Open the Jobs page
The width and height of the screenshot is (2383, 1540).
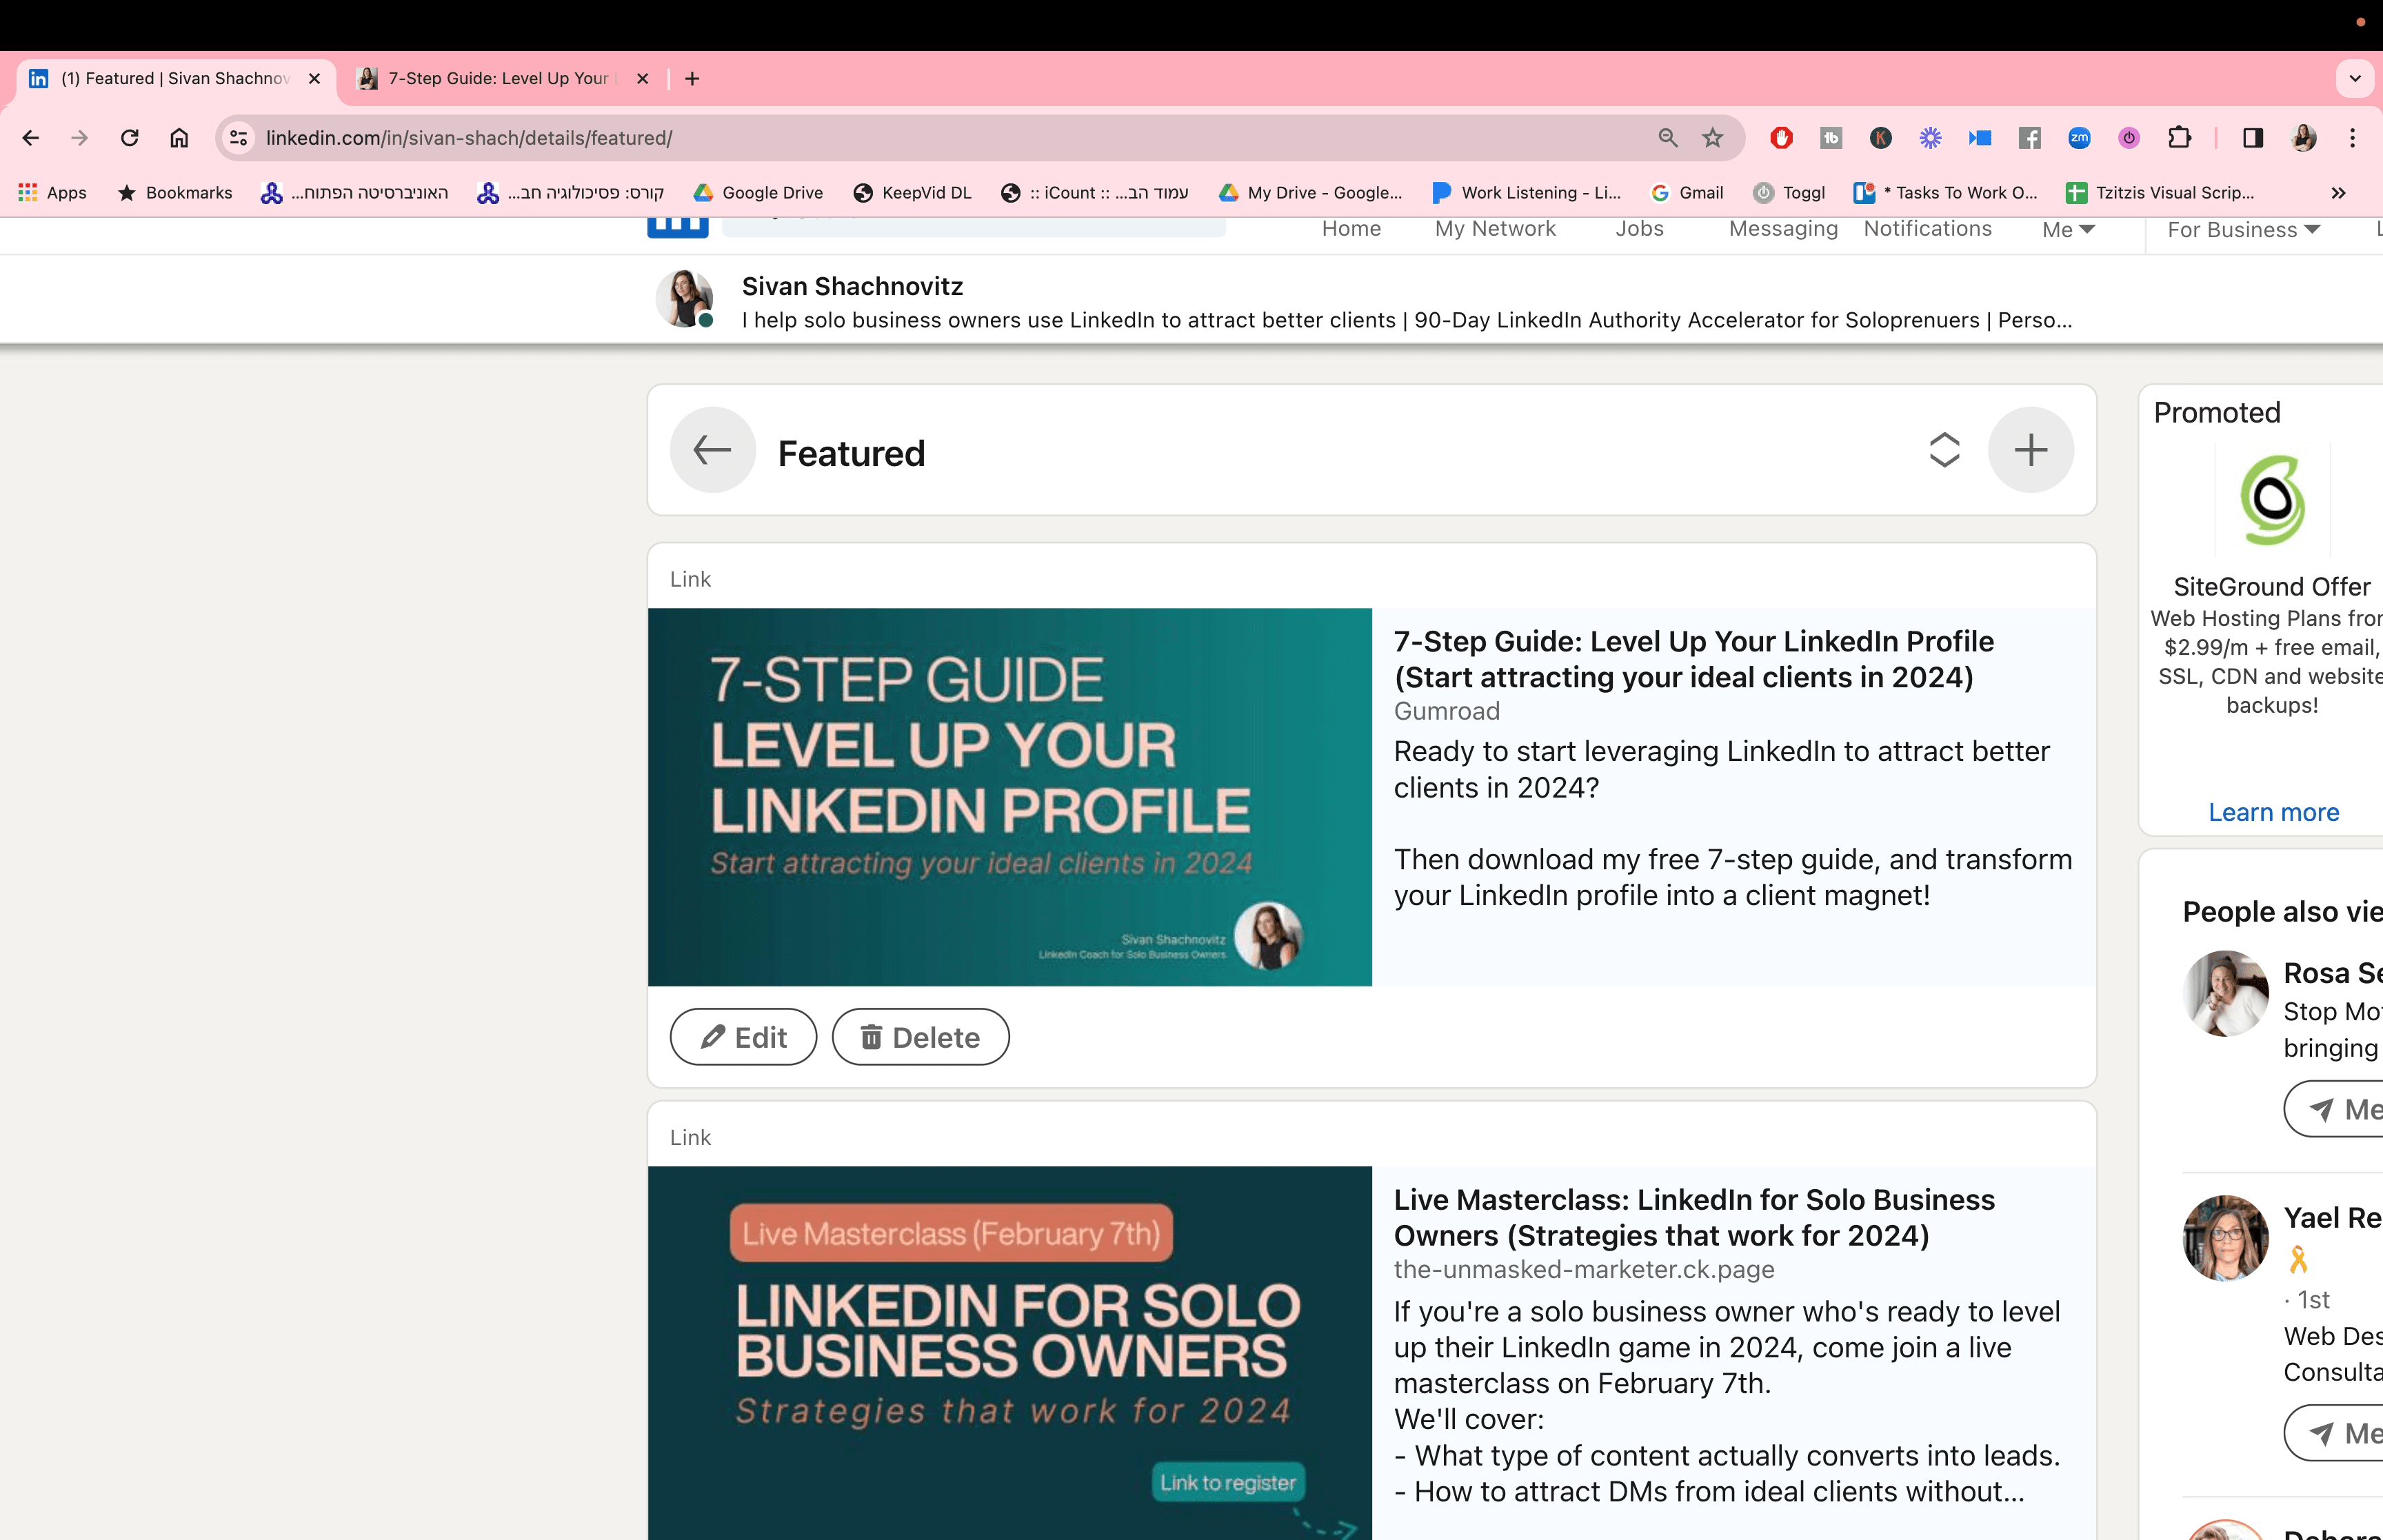[x=1640, y=229]
